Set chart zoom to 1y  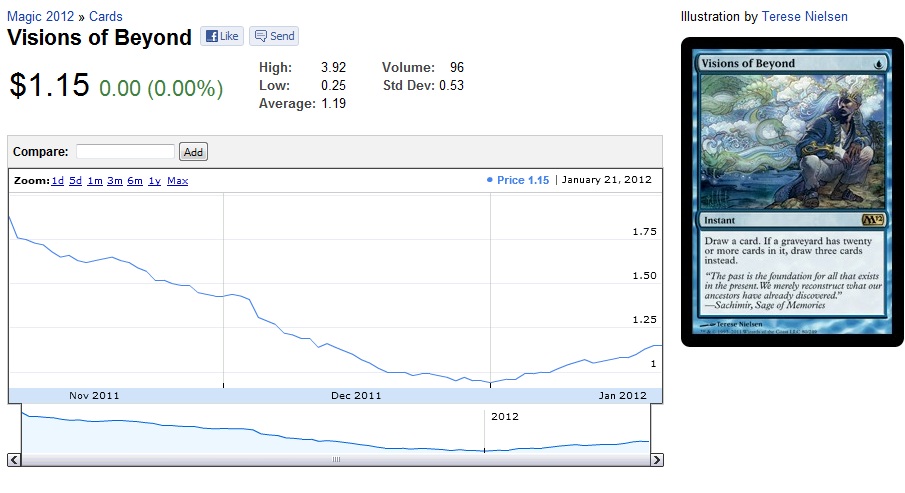point(154,181)
